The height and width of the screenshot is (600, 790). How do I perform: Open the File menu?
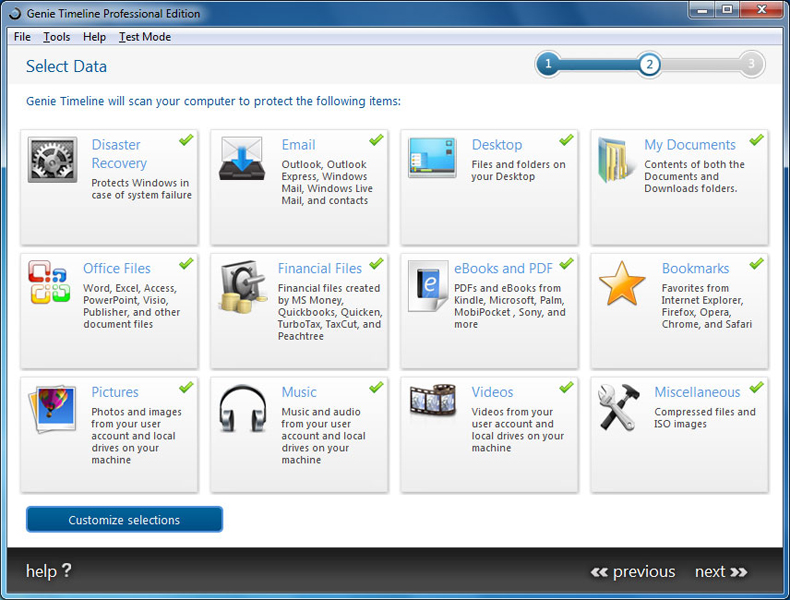(22, 37)
